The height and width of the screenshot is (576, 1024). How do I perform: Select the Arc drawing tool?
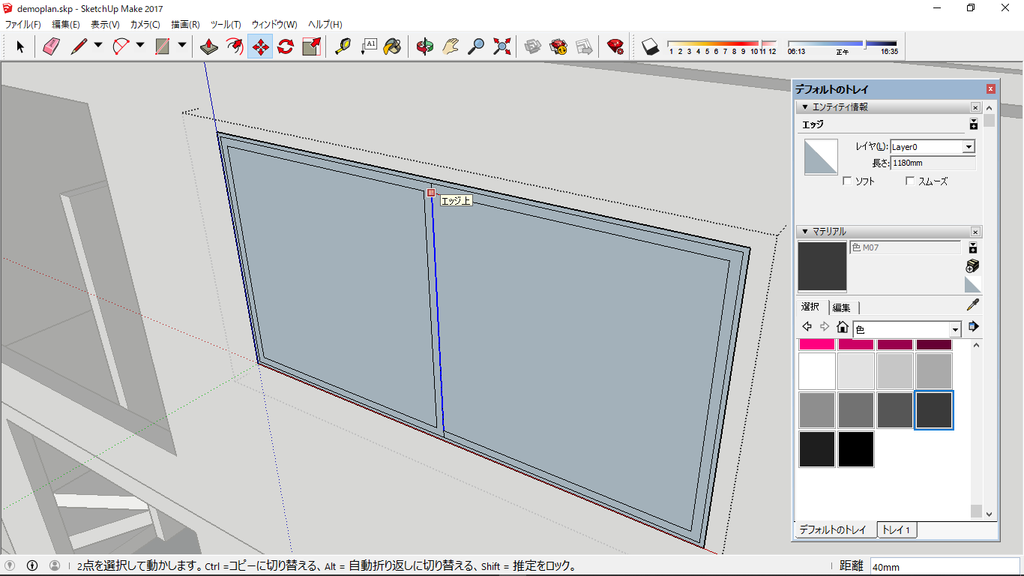click(121, 46)
